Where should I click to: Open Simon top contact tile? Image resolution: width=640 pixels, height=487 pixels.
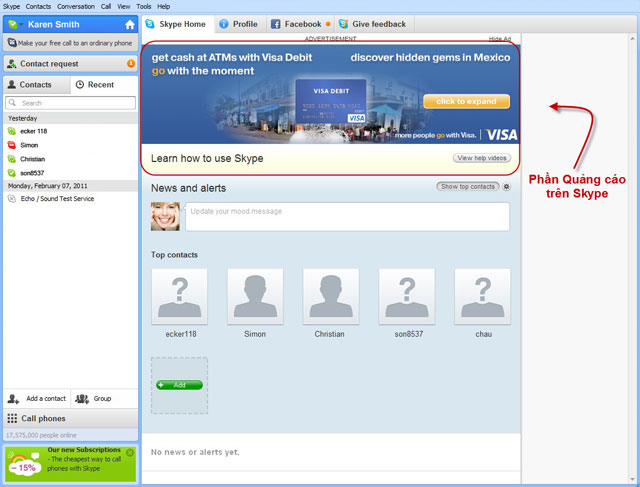[255, 297]
